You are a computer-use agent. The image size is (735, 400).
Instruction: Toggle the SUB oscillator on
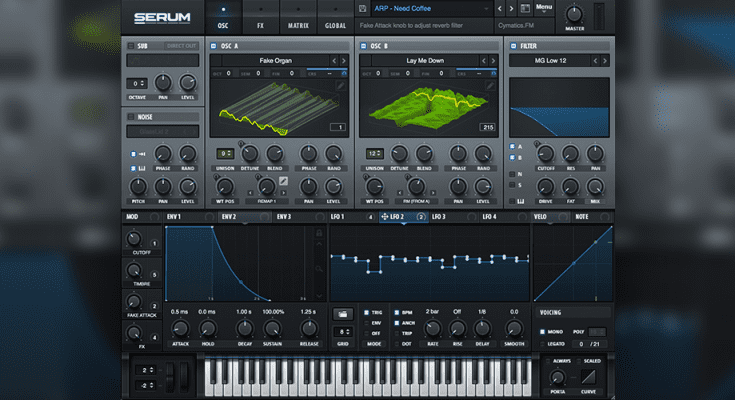point(131,46)
